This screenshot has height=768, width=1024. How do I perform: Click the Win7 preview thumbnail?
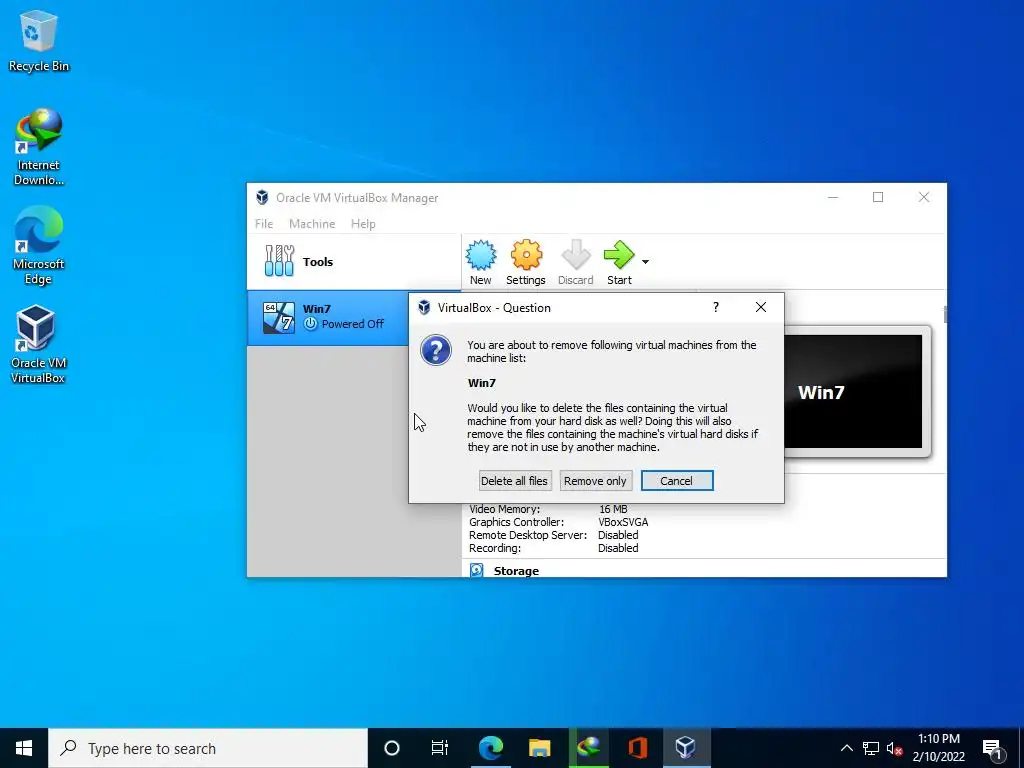pyautogui.click(x=852, y=391)
